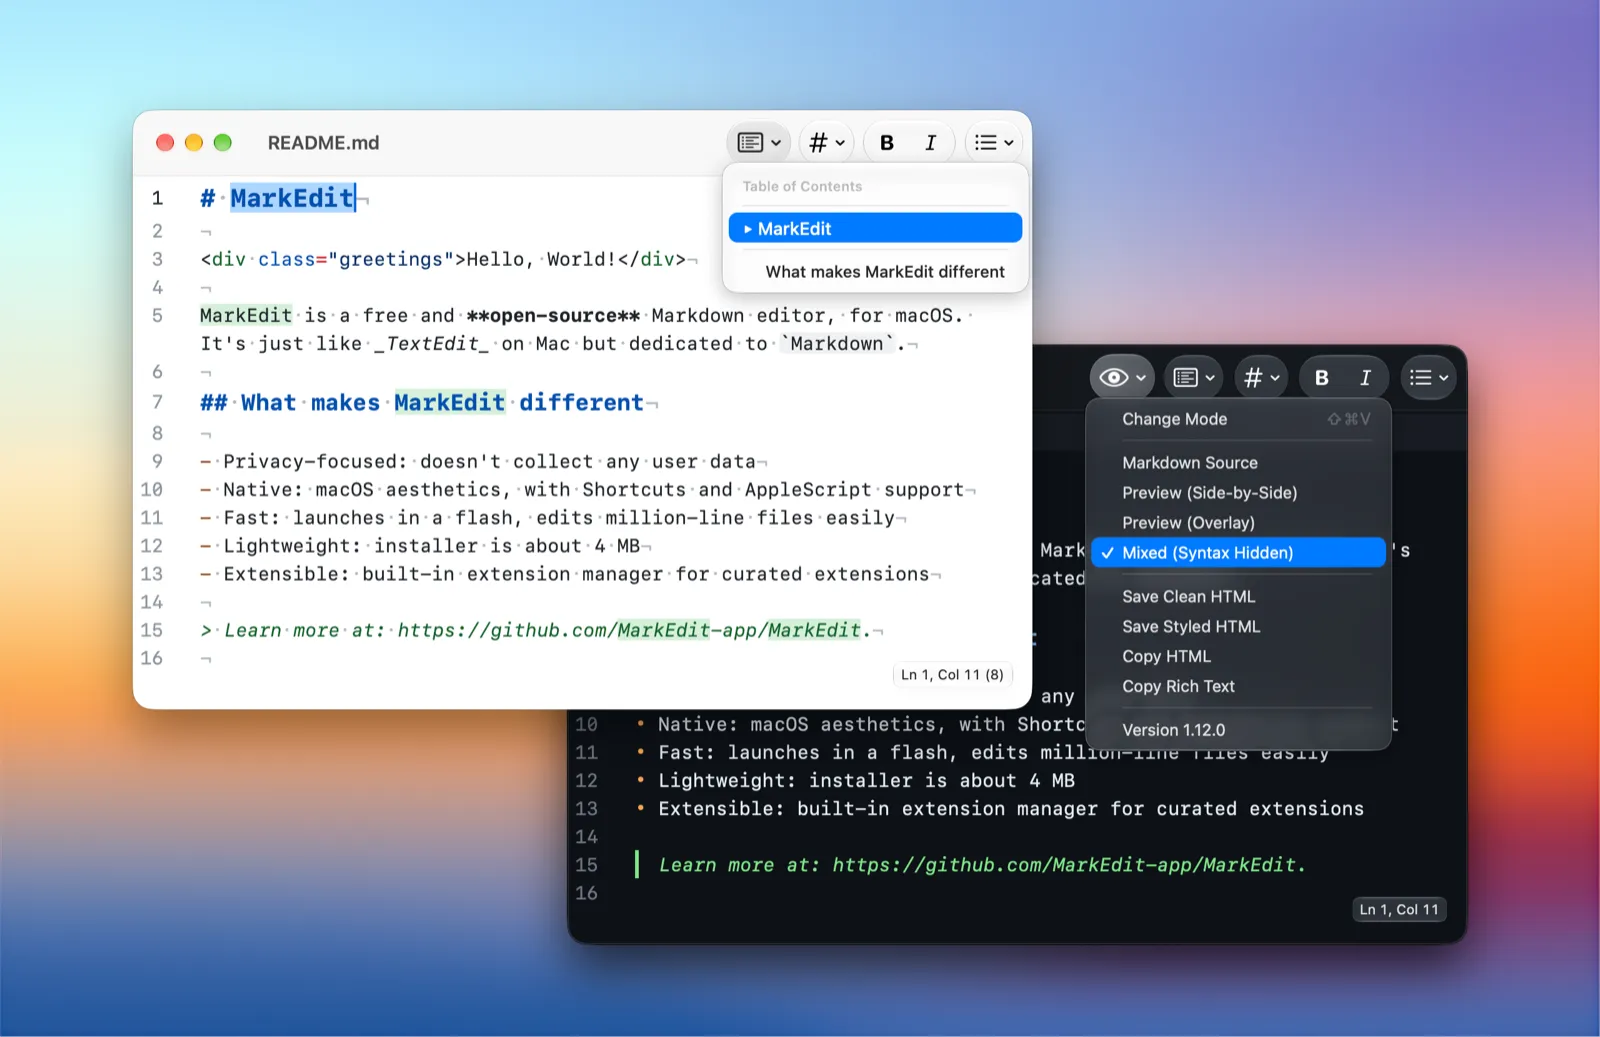
Task: Click Version 1.12.0 menu entry
Action: [x=1238, y=730]
